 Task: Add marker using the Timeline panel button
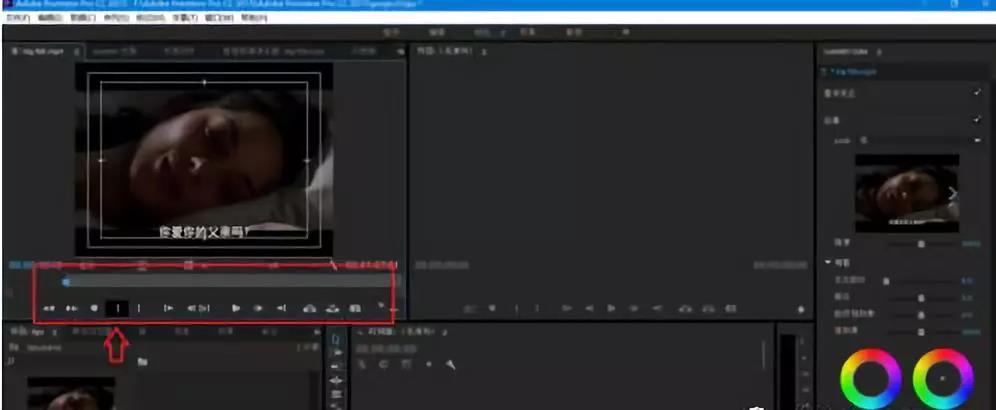pyautogui.click(x=428, y=364)
